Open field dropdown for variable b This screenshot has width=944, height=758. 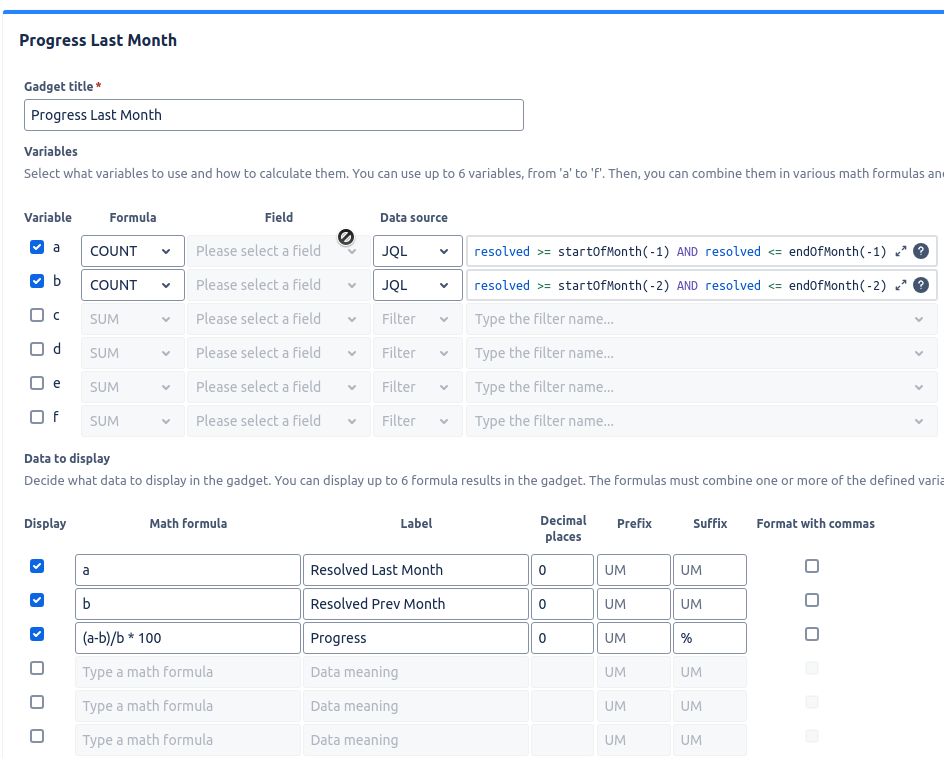279,285
